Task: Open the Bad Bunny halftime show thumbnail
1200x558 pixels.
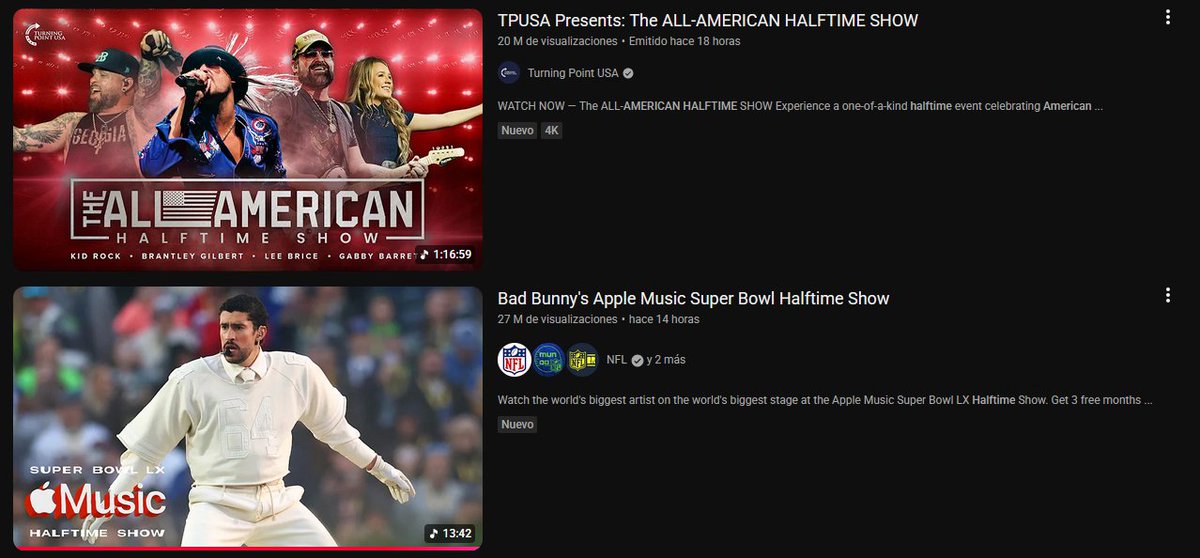Action: click(x=247, y=418)
